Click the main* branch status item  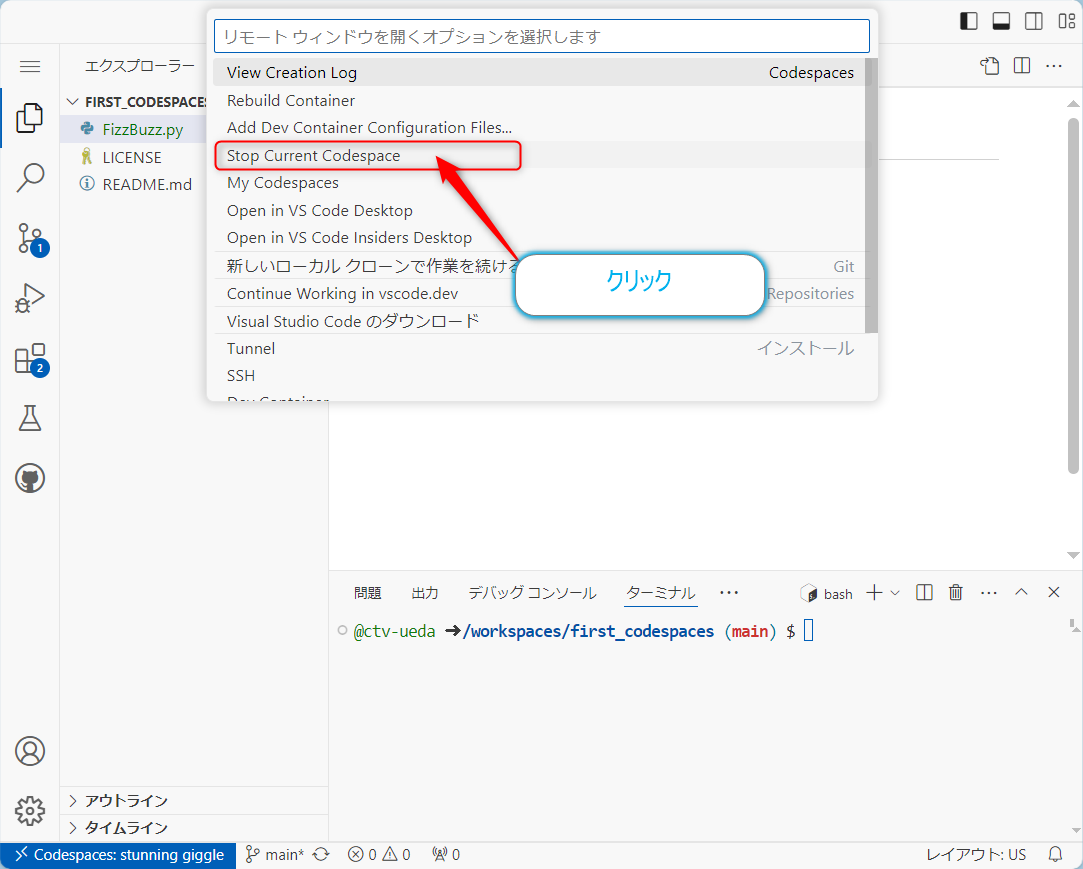[x=276, y=855]
